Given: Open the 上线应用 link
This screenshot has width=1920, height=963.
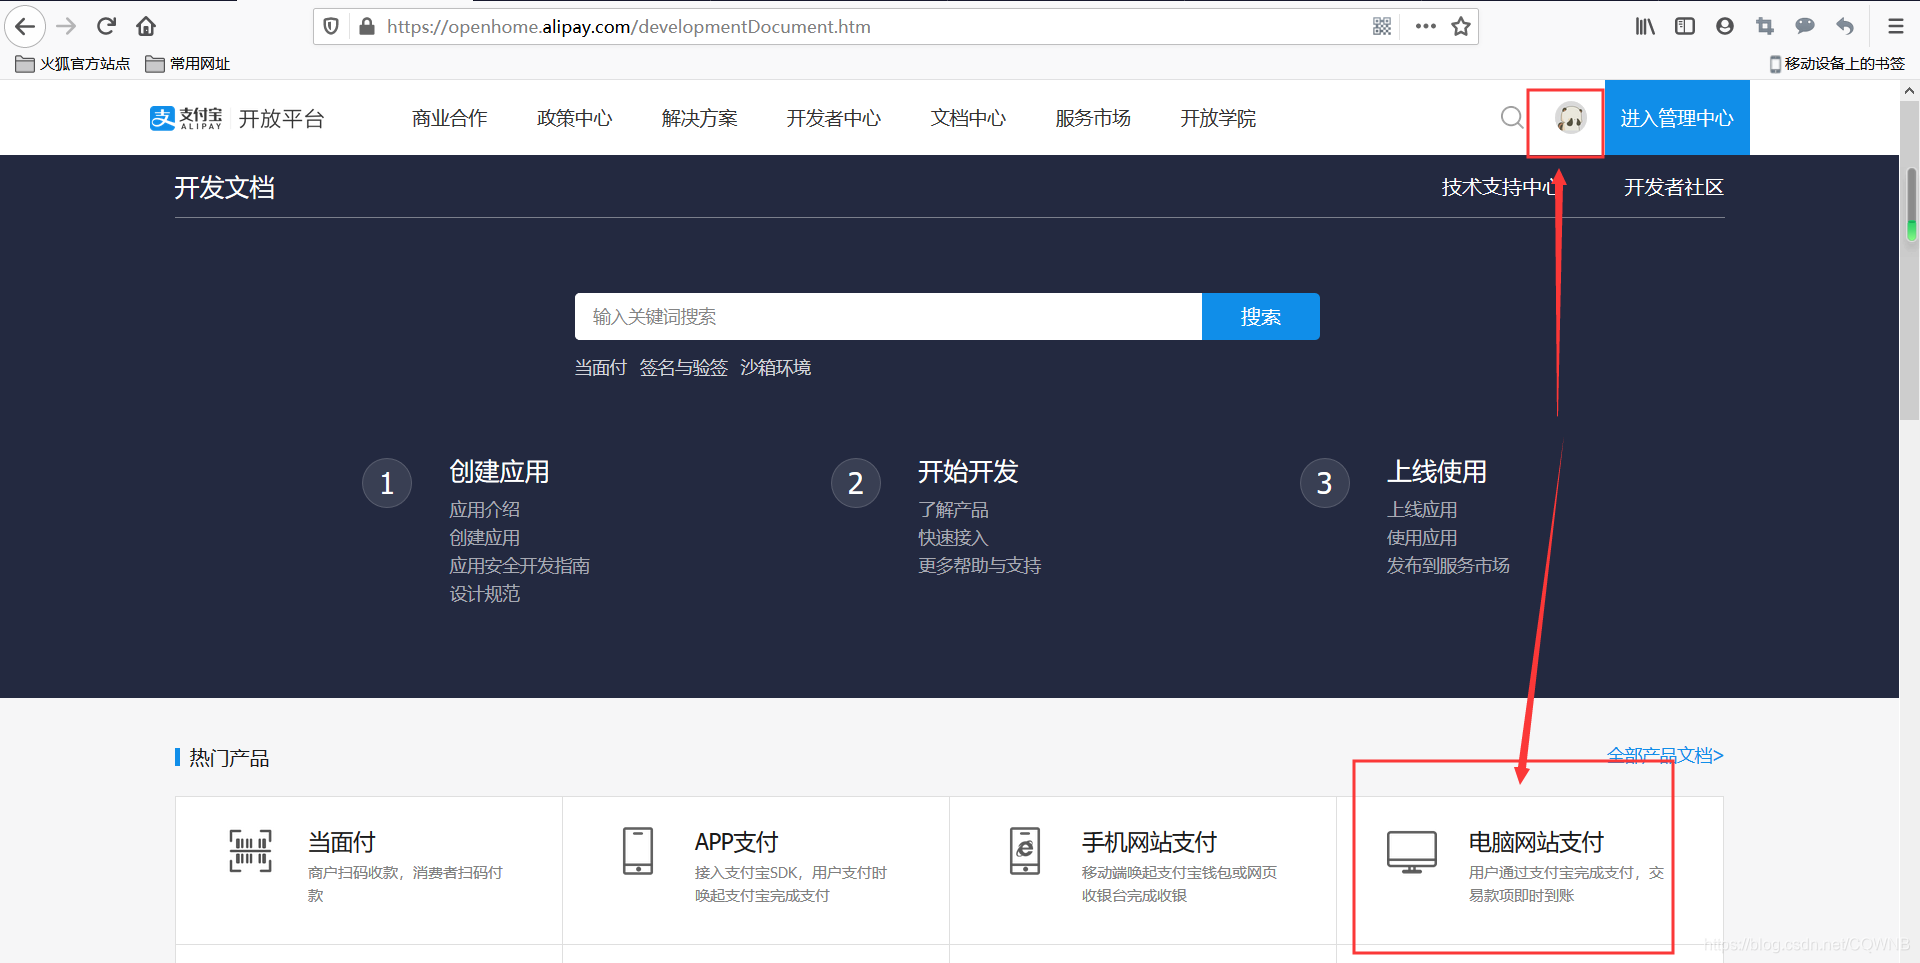Looking at the screenshot, I should [x=1422, y=510].
